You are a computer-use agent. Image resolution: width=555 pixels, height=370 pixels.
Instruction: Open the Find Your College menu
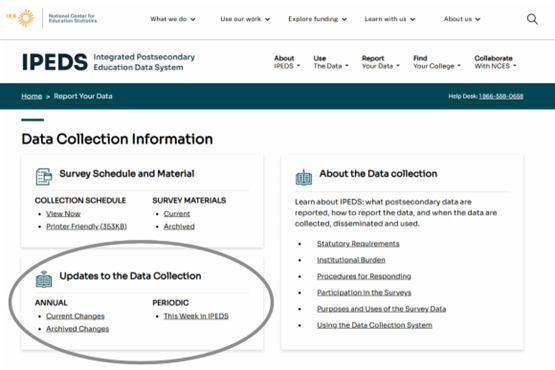[x=437, y=62]
